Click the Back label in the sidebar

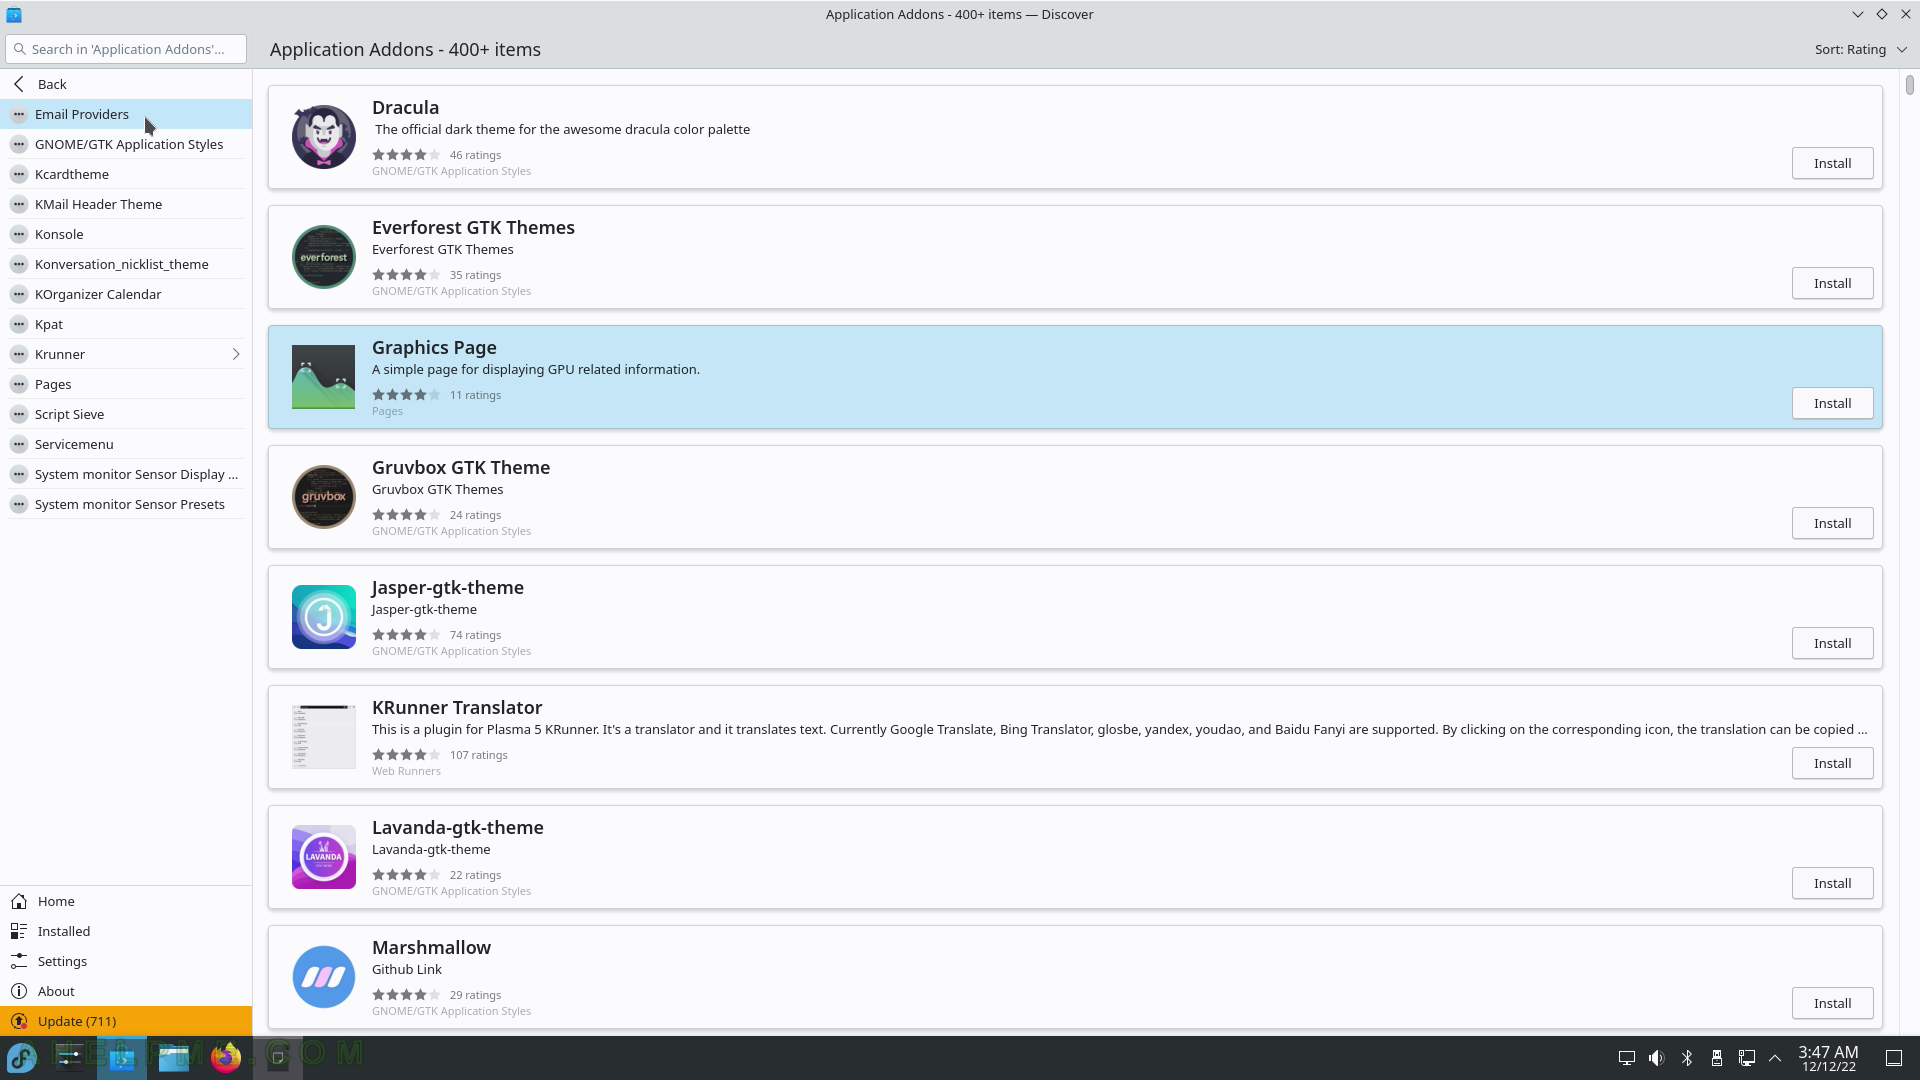click(52, 84)
